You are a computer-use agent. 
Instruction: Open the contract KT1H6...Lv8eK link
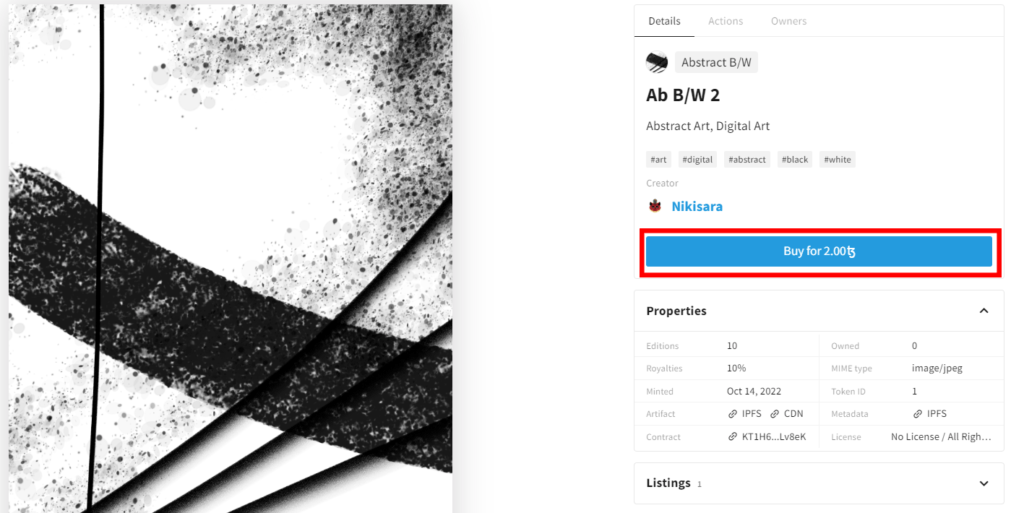point(767,437)
